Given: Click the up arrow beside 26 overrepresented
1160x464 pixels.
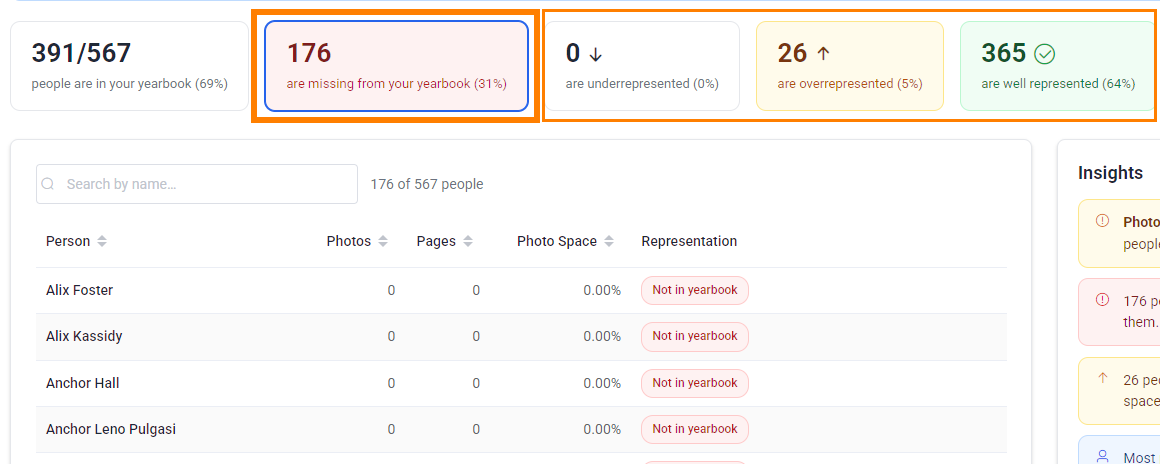Looking at the screenshot, I should [x=823, y=53].
